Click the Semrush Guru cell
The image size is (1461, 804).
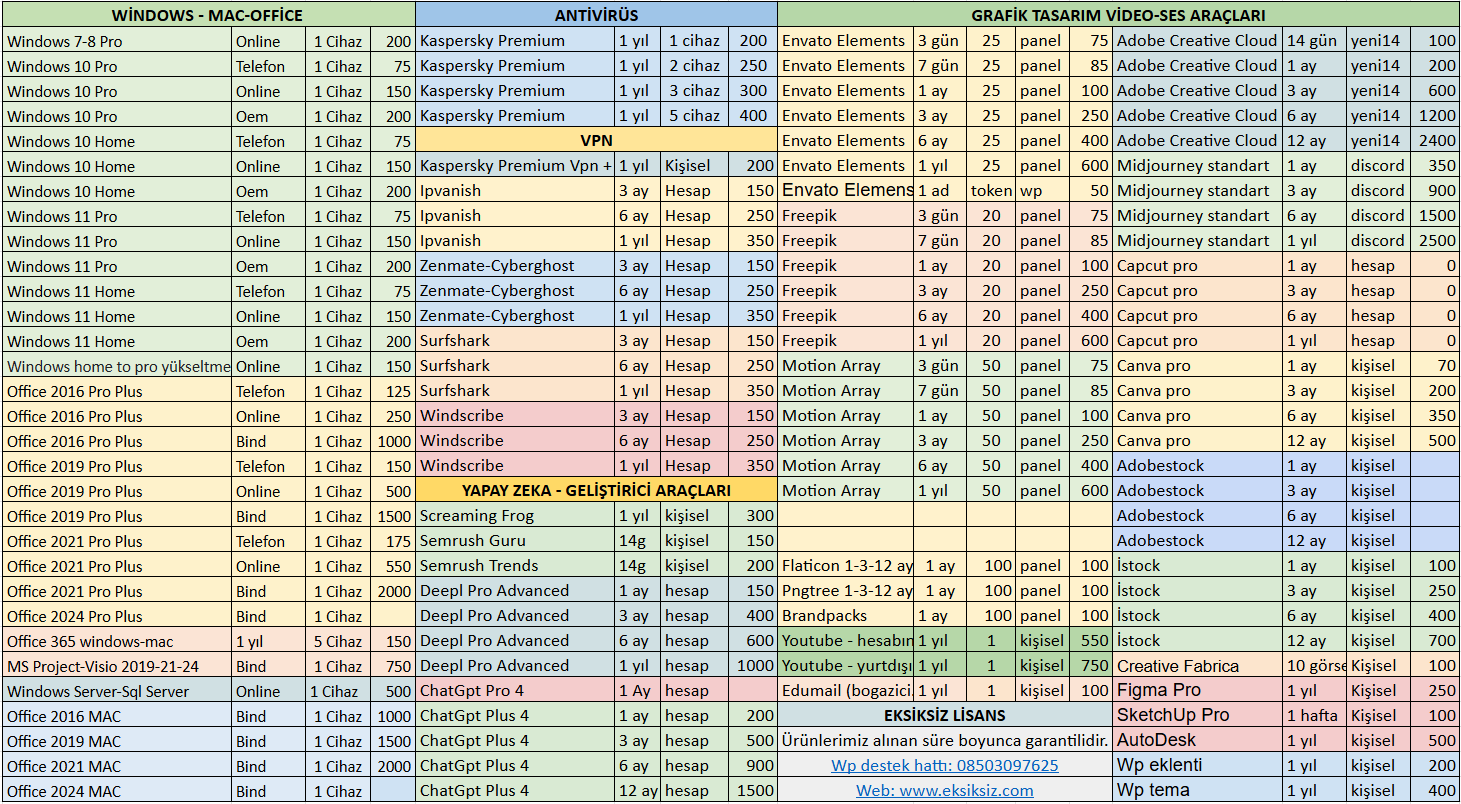[515, 541]
